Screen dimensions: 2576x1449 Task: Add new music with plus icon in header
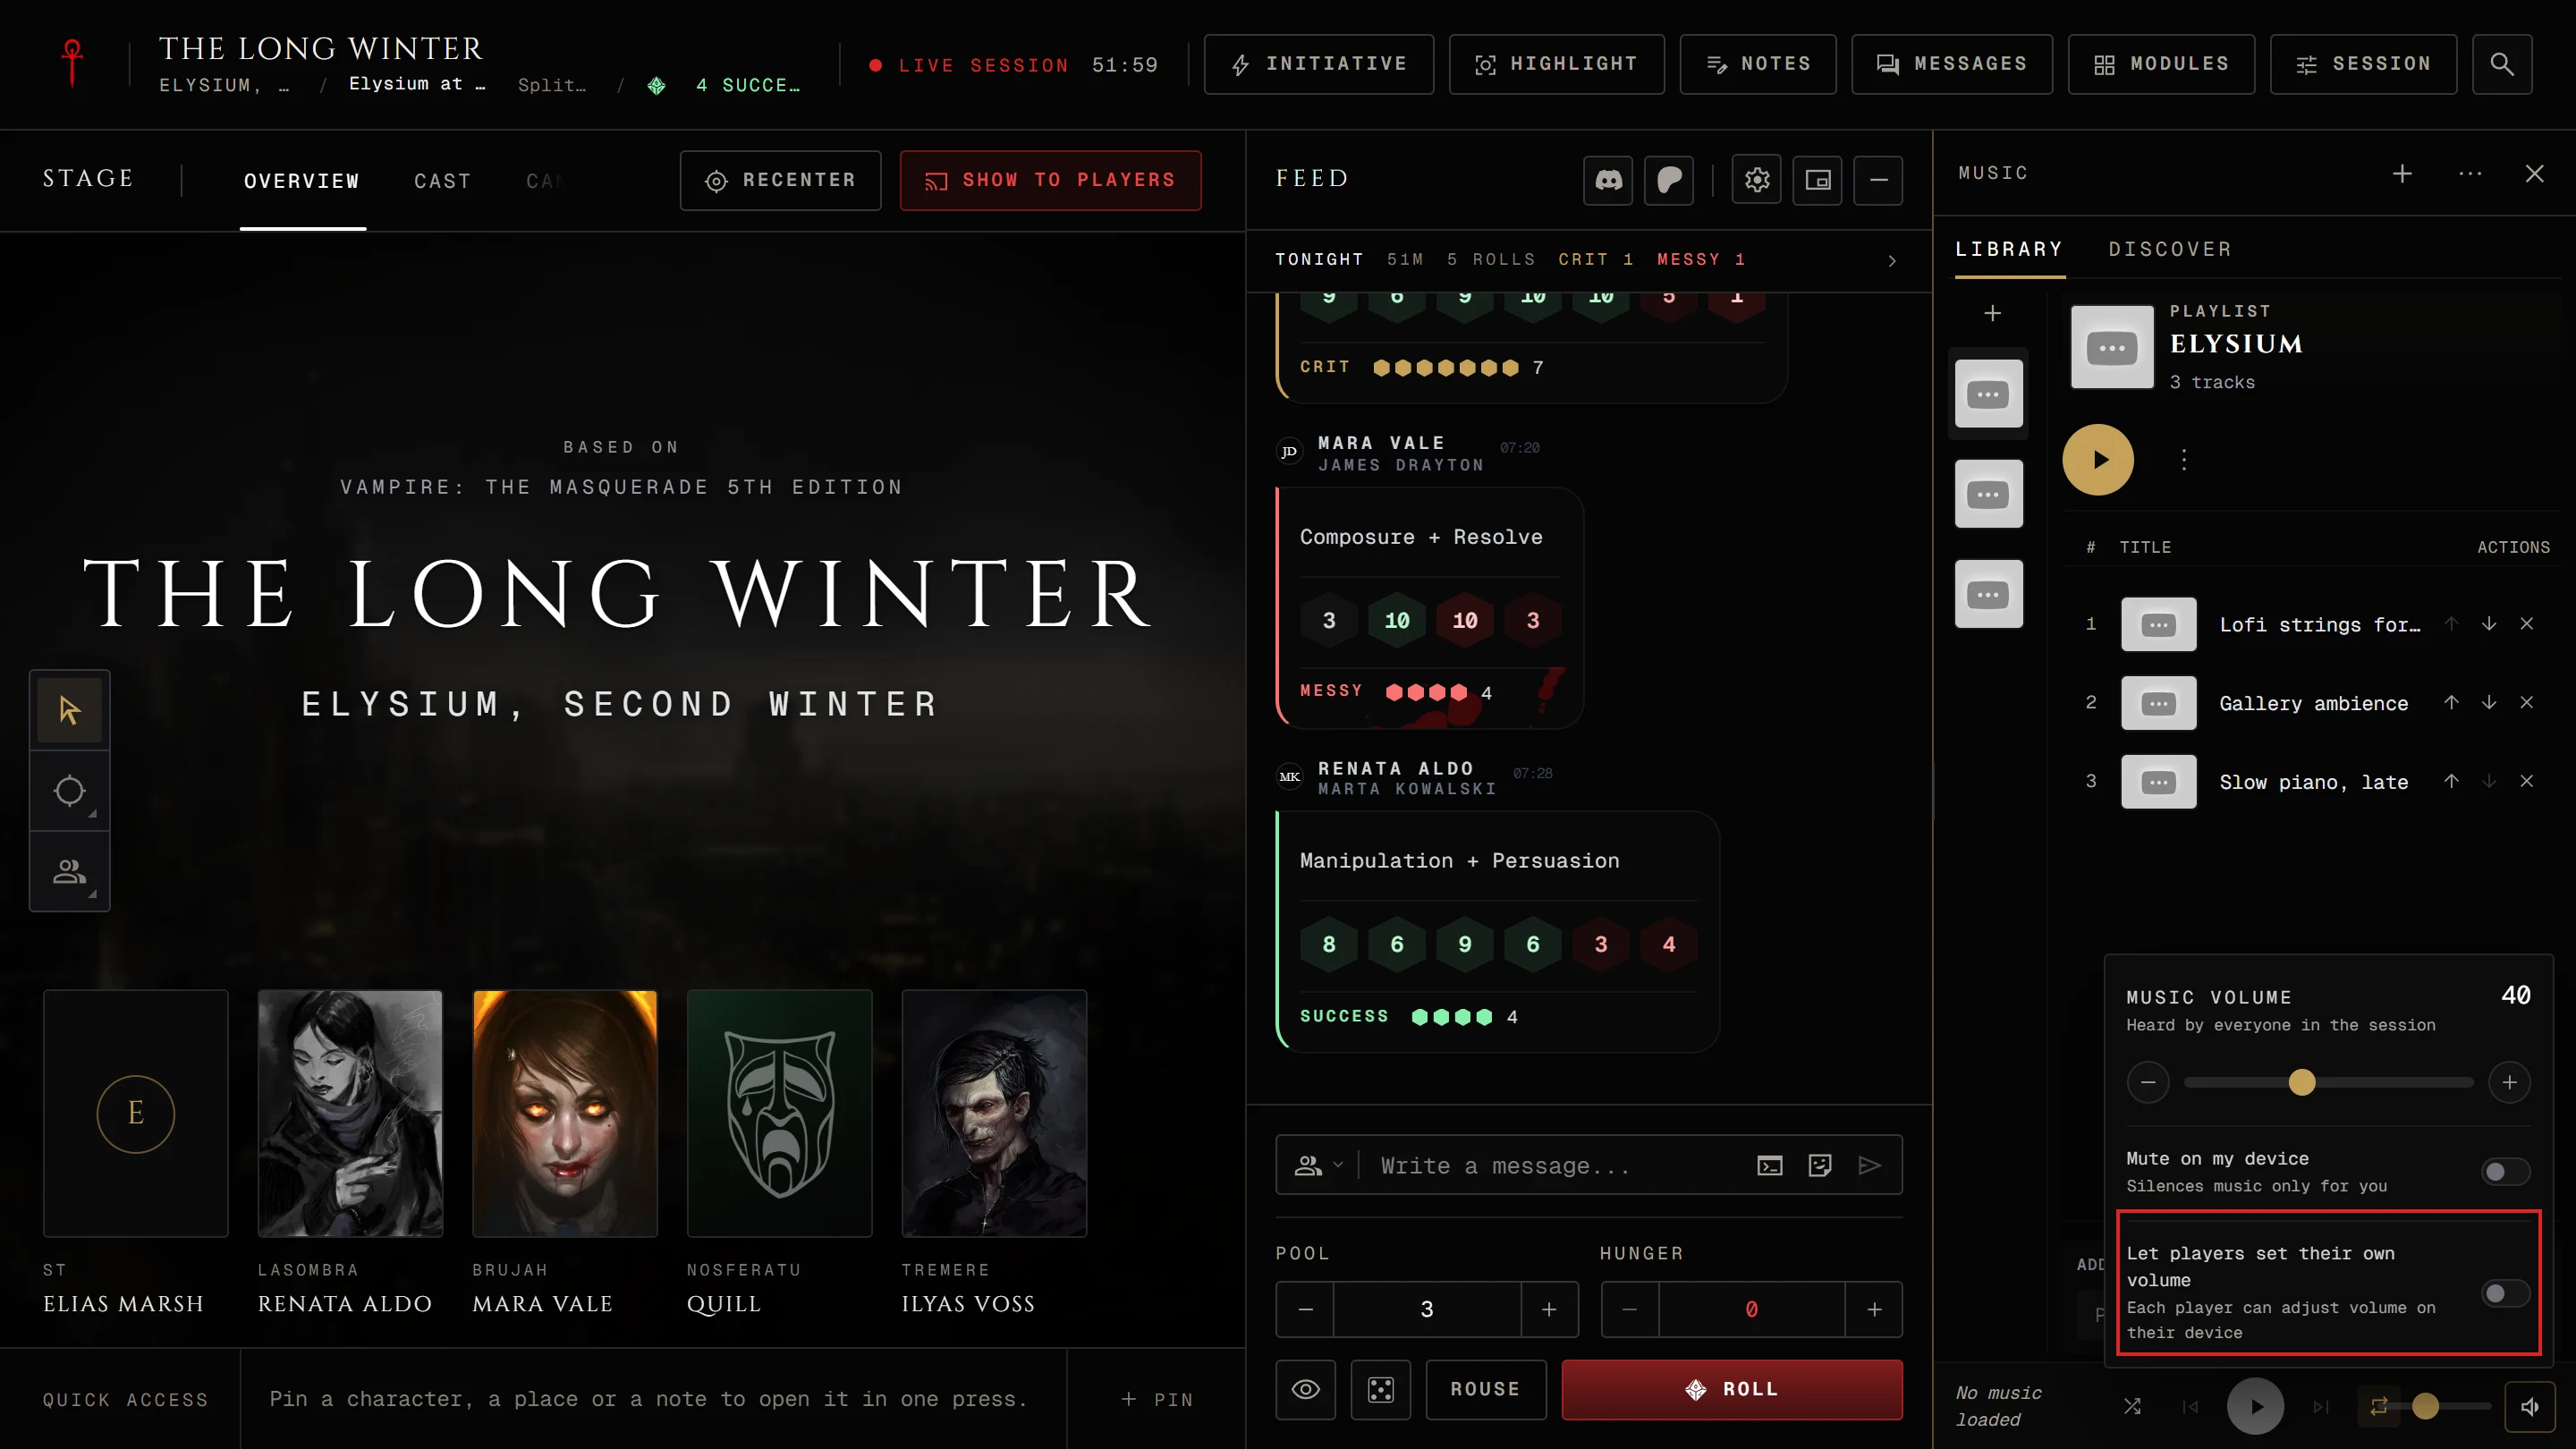coord(2402,173)
